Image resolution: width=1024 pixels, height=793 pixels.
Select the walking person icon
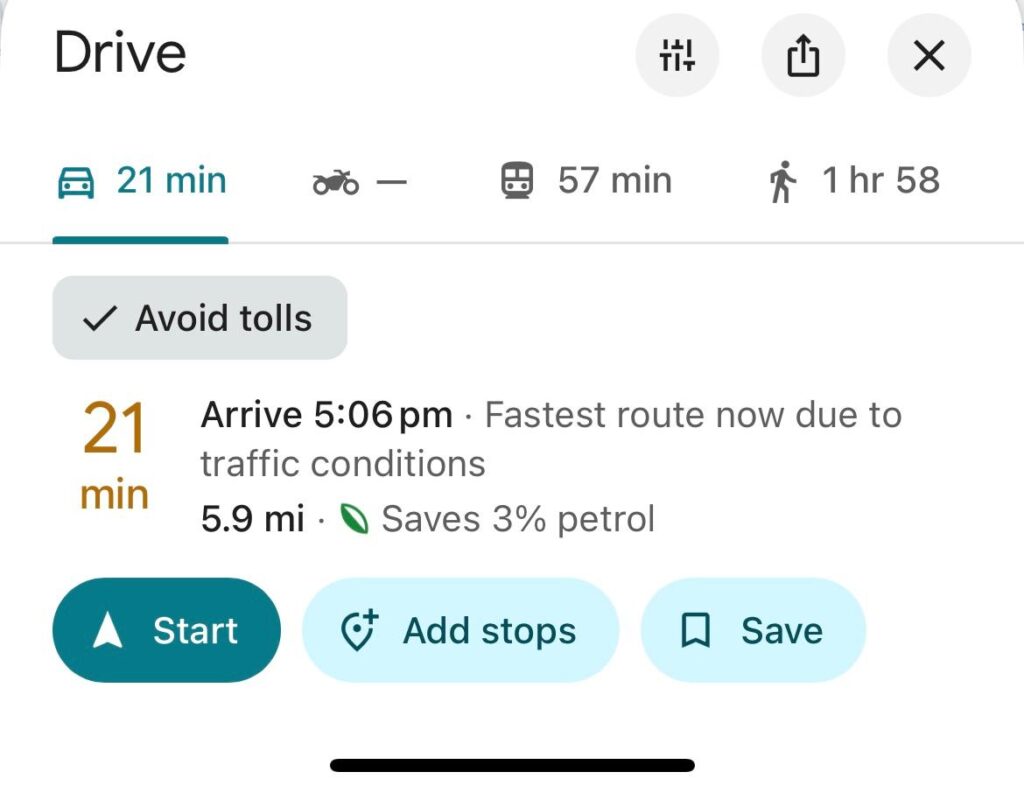click(782, 182)
